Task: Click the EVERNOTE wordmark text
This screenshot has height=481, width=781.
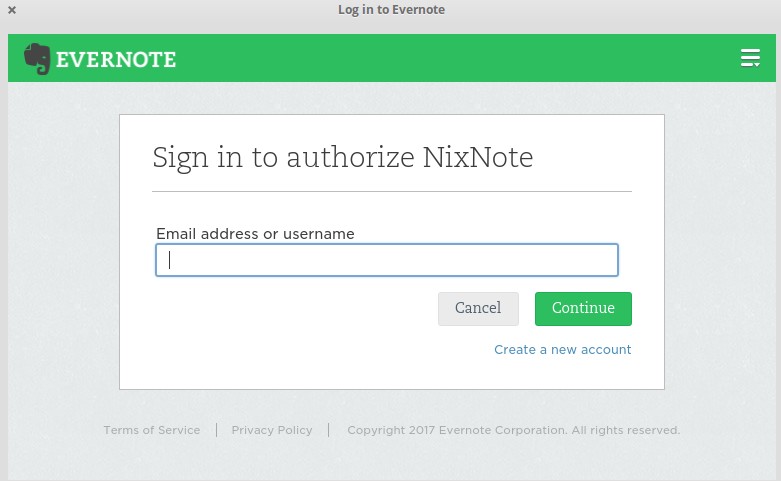Action: (x=116, y=60)
